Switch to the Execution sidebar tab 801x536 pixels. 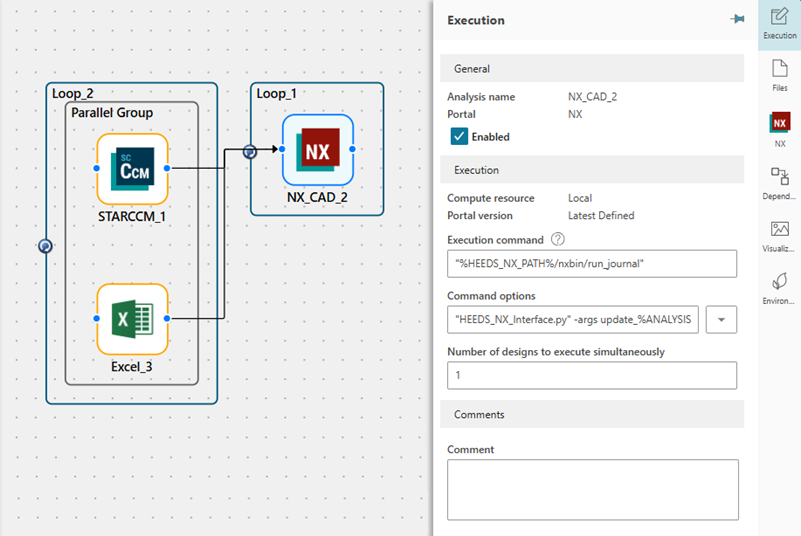(x=779, y=22)
